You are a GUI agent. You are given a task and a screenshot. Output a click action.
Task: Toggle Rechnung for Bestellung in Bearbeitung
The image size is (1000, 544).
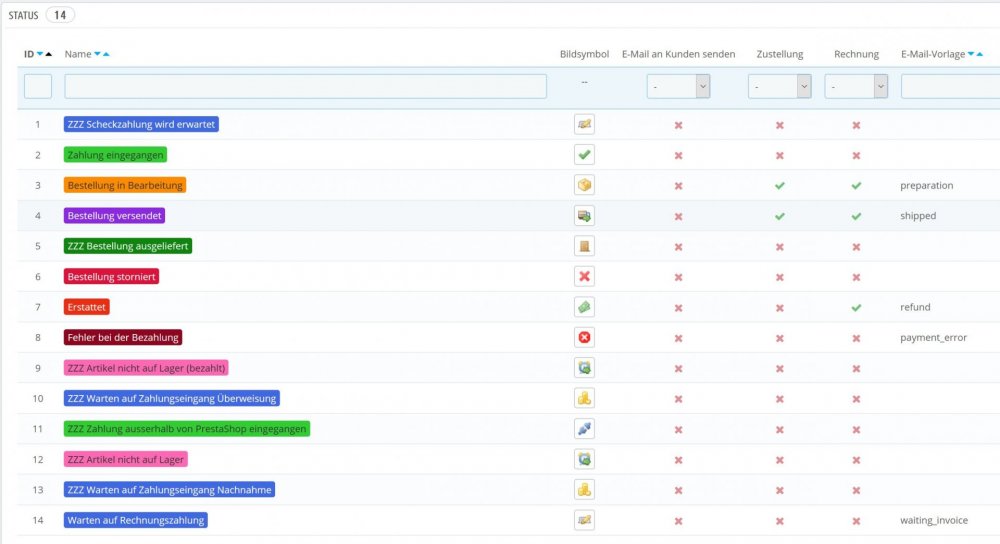(x=856, y=186)
